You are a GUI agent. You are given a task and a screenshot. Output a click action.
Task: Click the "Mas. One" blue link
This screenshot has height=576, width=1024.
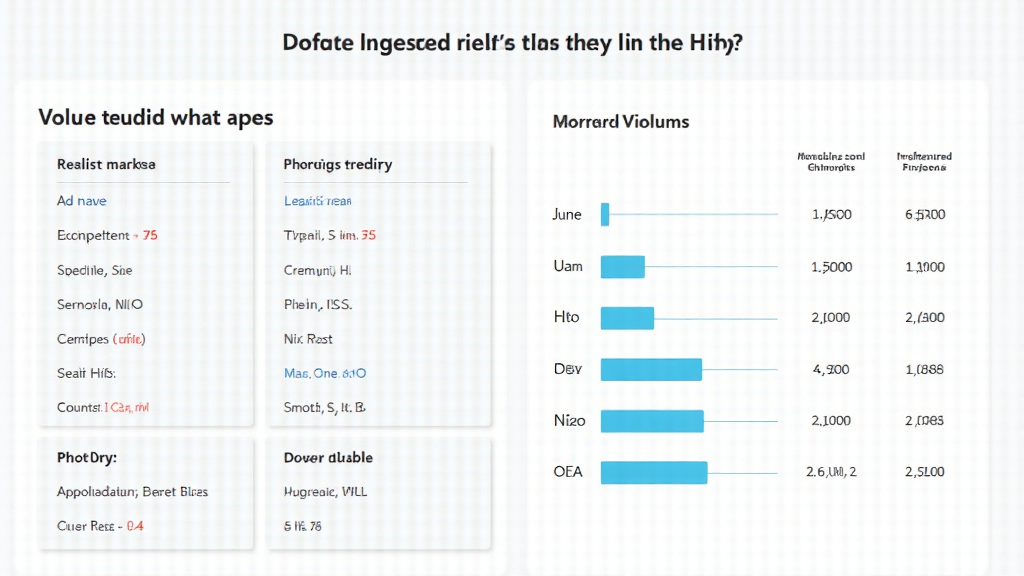pos(325,373)
